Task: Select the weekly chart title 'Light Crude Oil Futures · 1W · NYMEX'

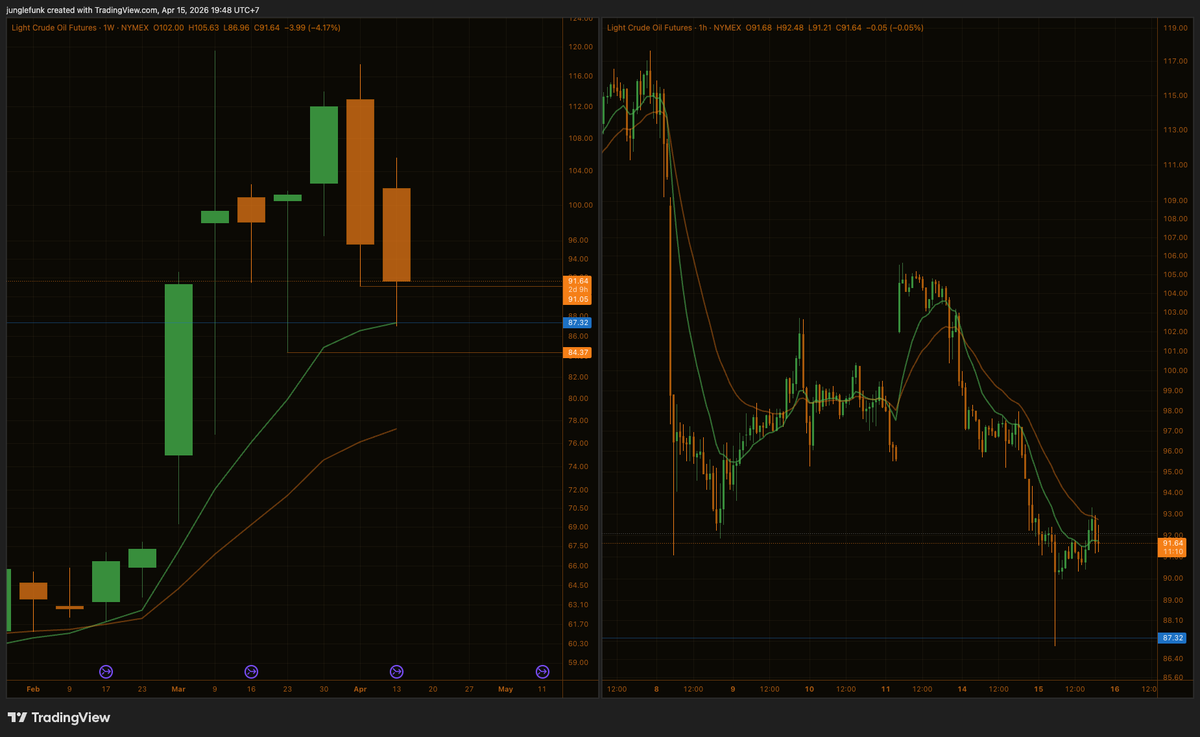Action: [79, 28]
